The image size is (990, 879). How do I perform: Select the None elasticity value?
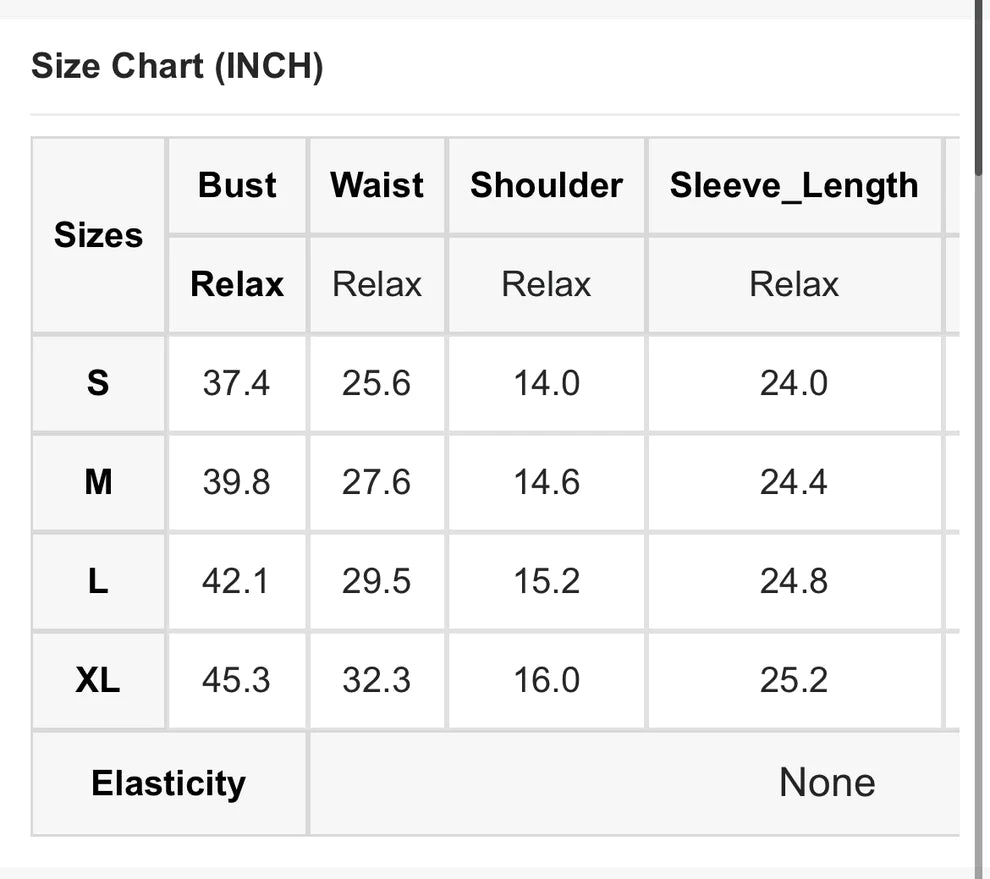click(827, 783)
